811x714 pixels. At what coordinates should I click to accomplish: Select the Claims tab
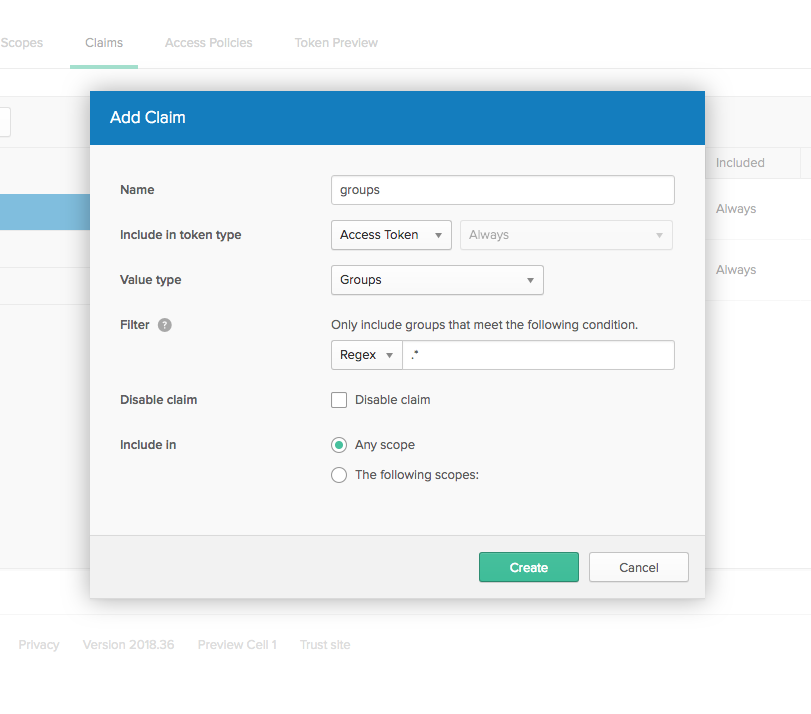[104, 43]
